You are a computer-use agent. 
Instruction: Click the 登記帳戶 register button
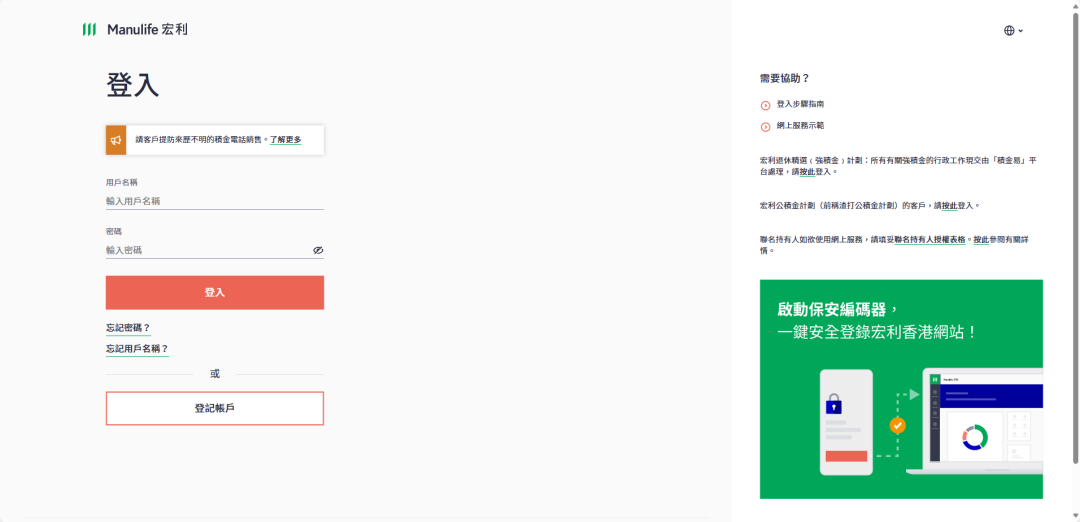click(215, 408)
